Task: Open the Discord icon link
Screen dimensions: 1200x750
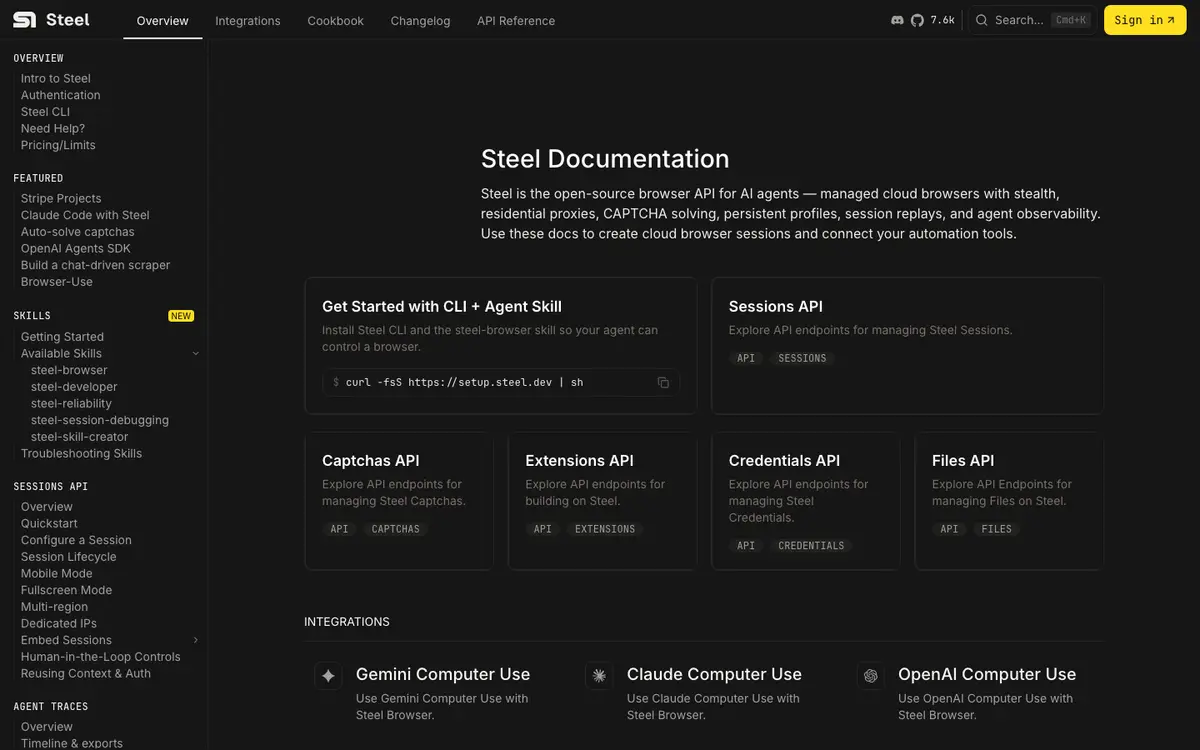Action: [897, 20]
